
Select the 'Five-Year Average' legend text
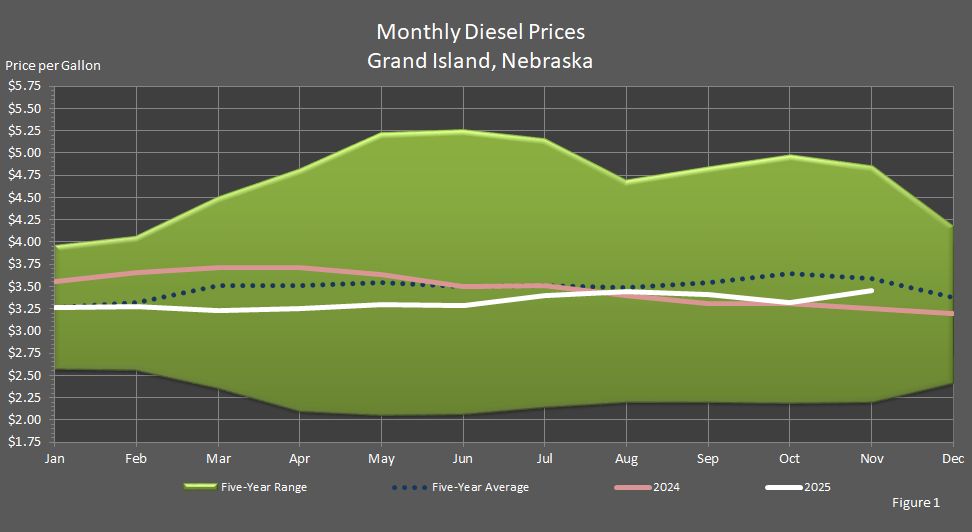(x=483, y=487)
